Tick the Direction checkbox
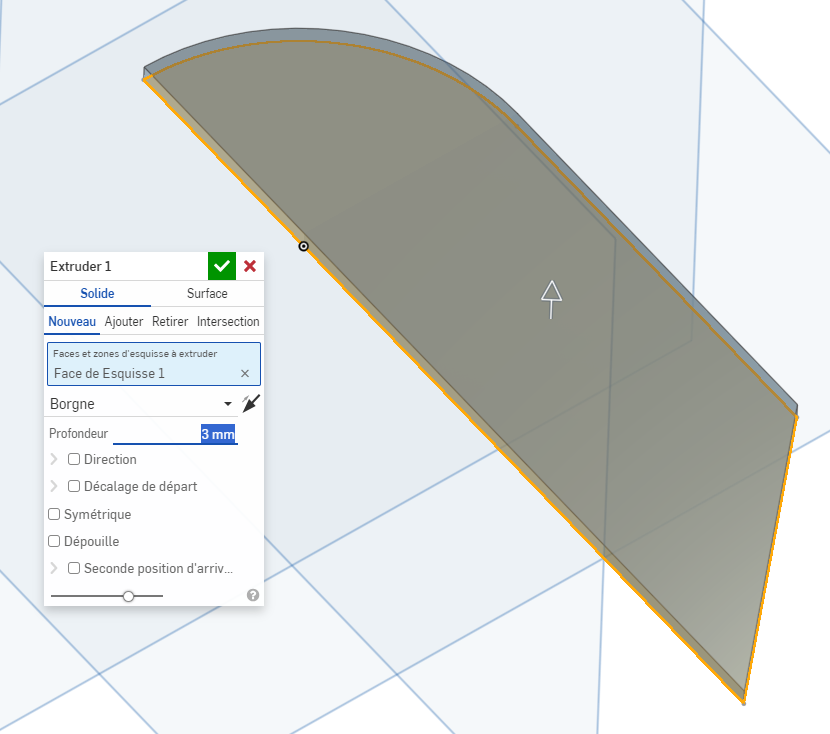The image size is (830, 734). (74, 460)
